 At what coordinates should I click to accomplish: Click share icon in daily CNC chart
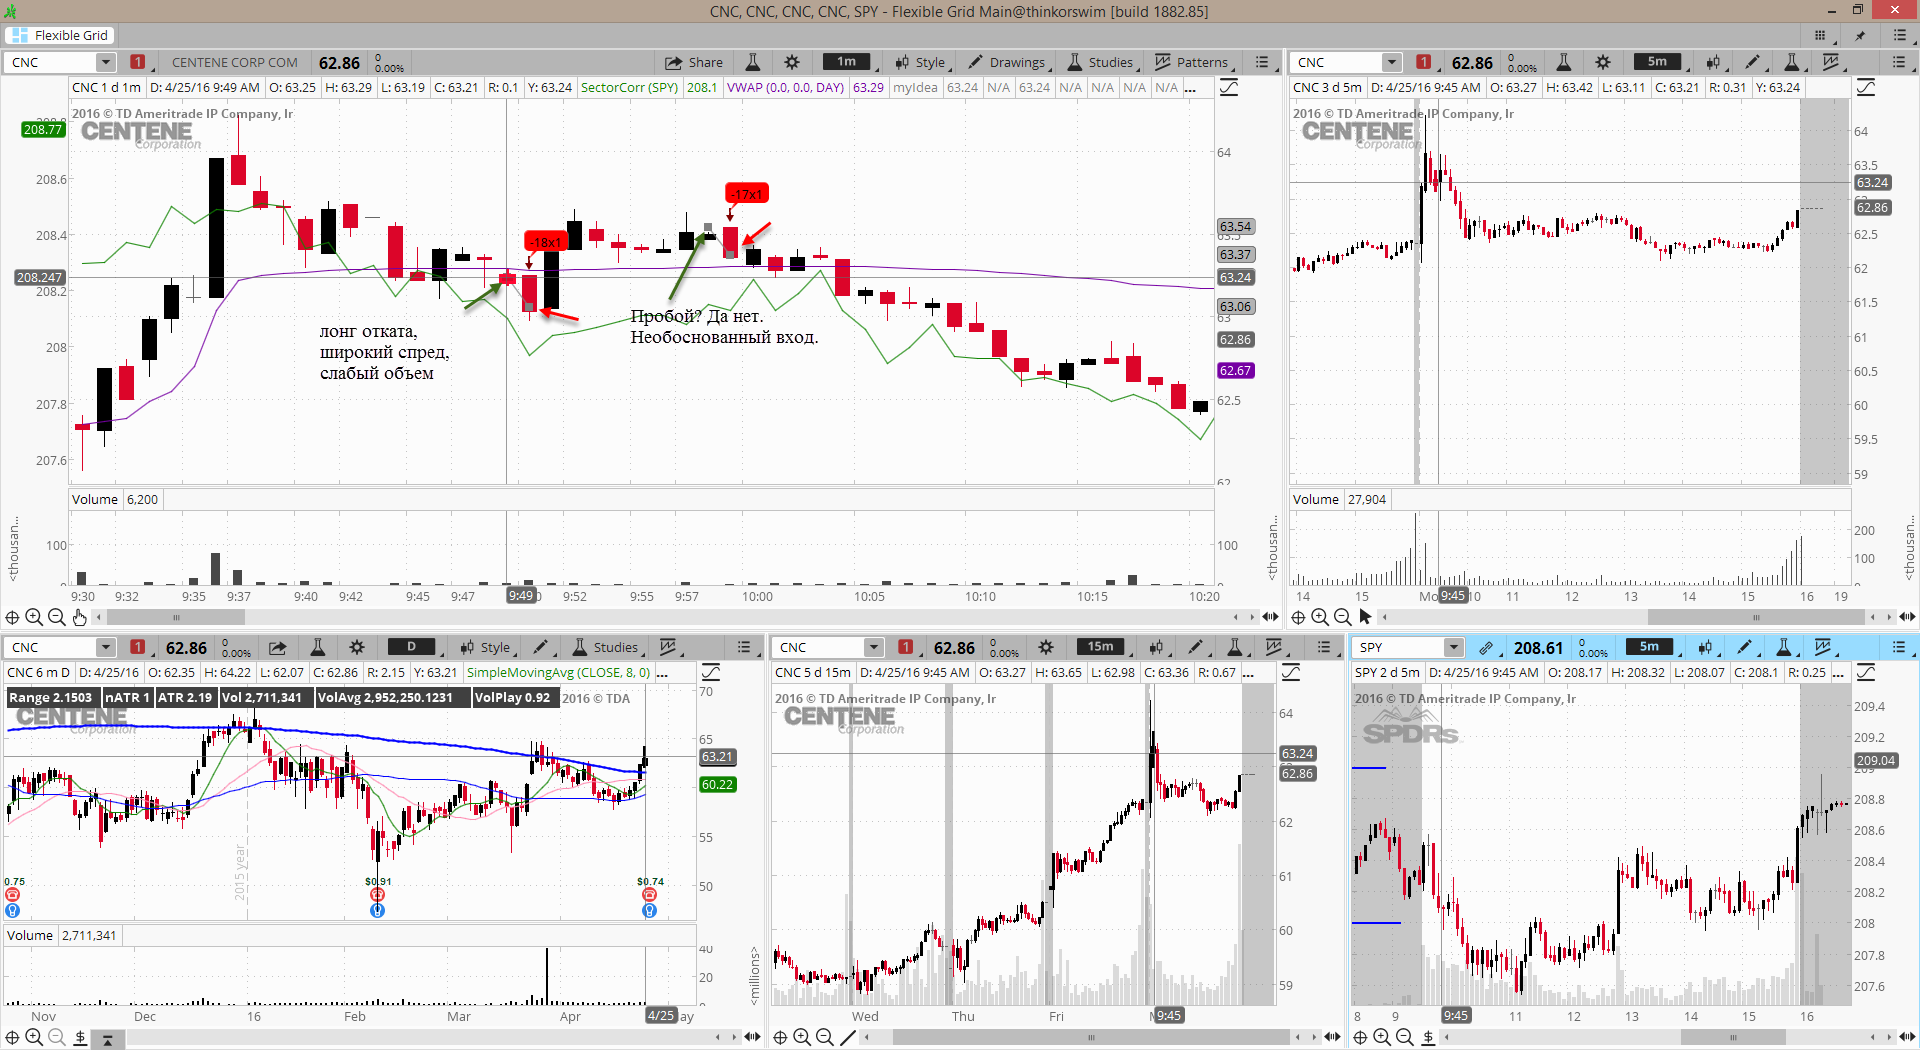278,647
